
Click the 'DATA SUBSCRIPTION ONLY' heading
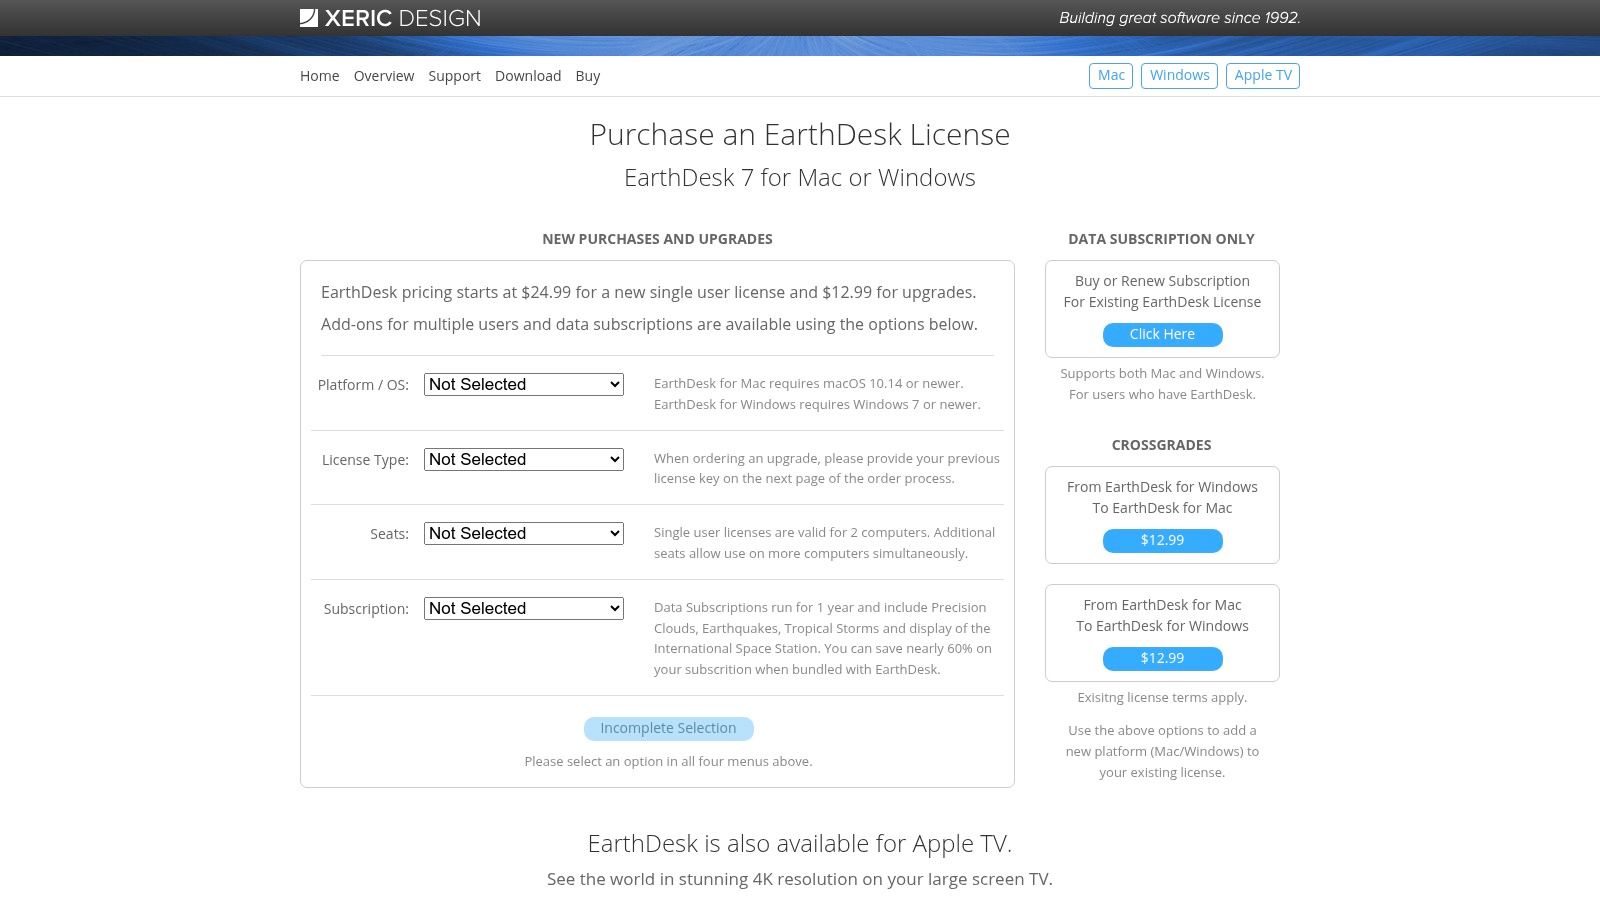pos(1161,239)
